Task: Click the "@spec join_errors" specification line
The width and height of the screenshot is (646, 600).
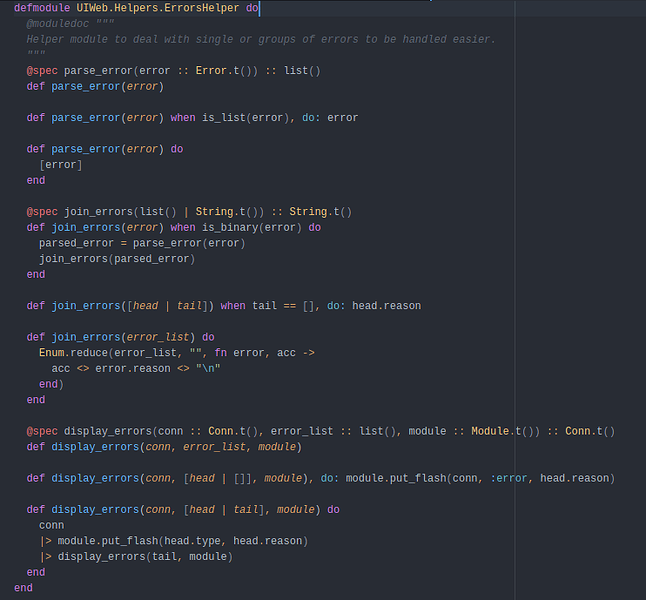Action: coord(189,211)
